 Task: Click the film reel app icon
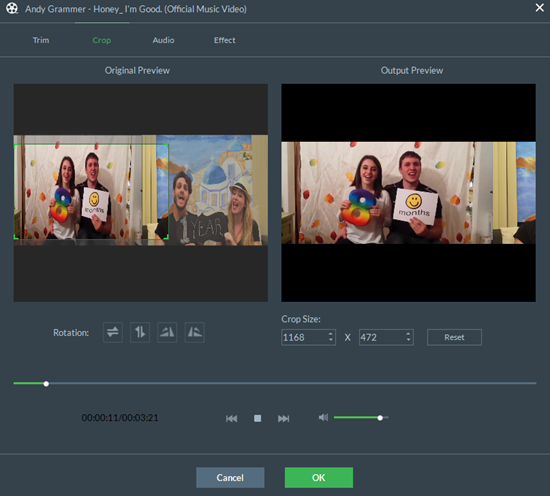pos(12,8)
